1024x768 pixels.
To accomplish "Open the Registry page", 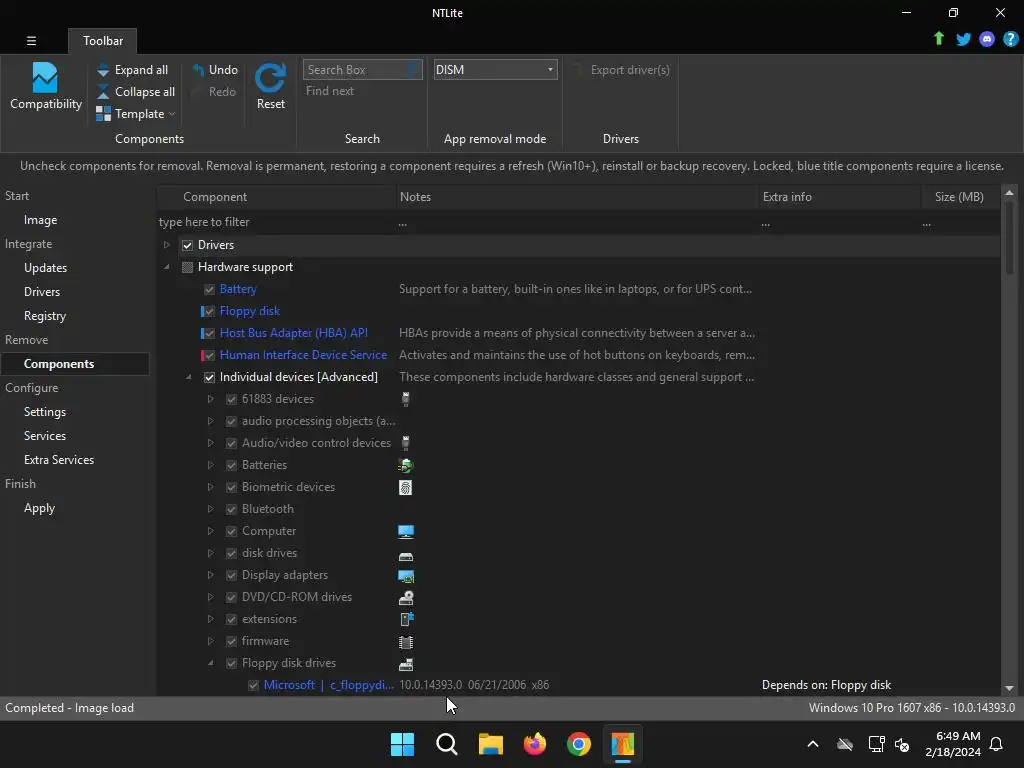I will pos(45,316).
